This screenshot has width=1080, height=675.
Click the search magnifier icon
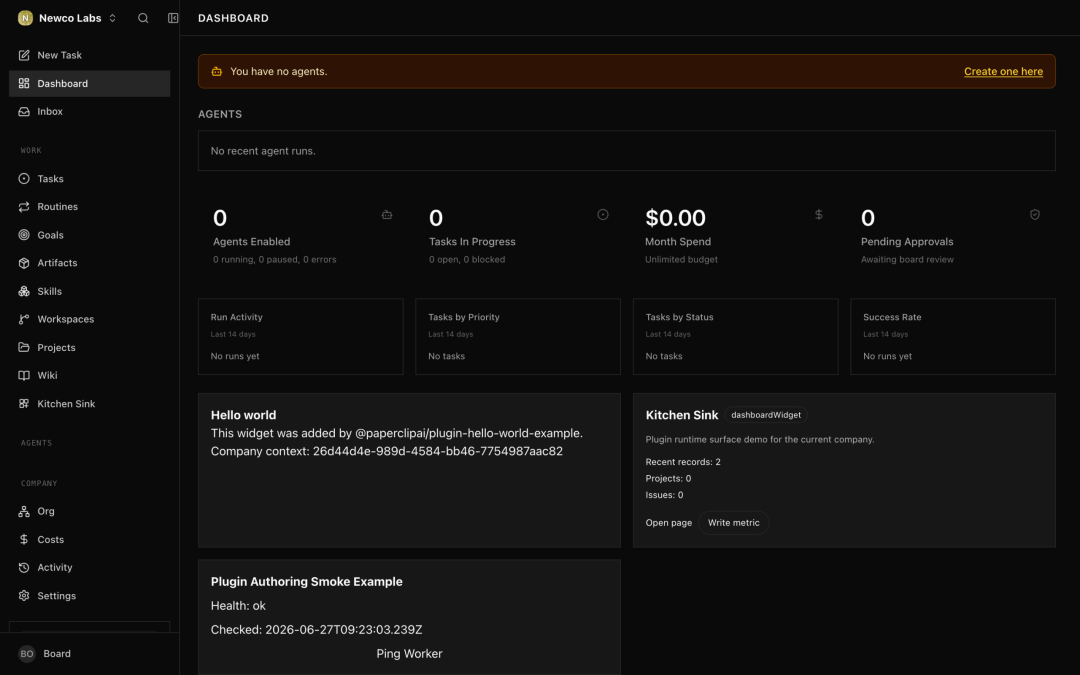click(x=143, y=18)
